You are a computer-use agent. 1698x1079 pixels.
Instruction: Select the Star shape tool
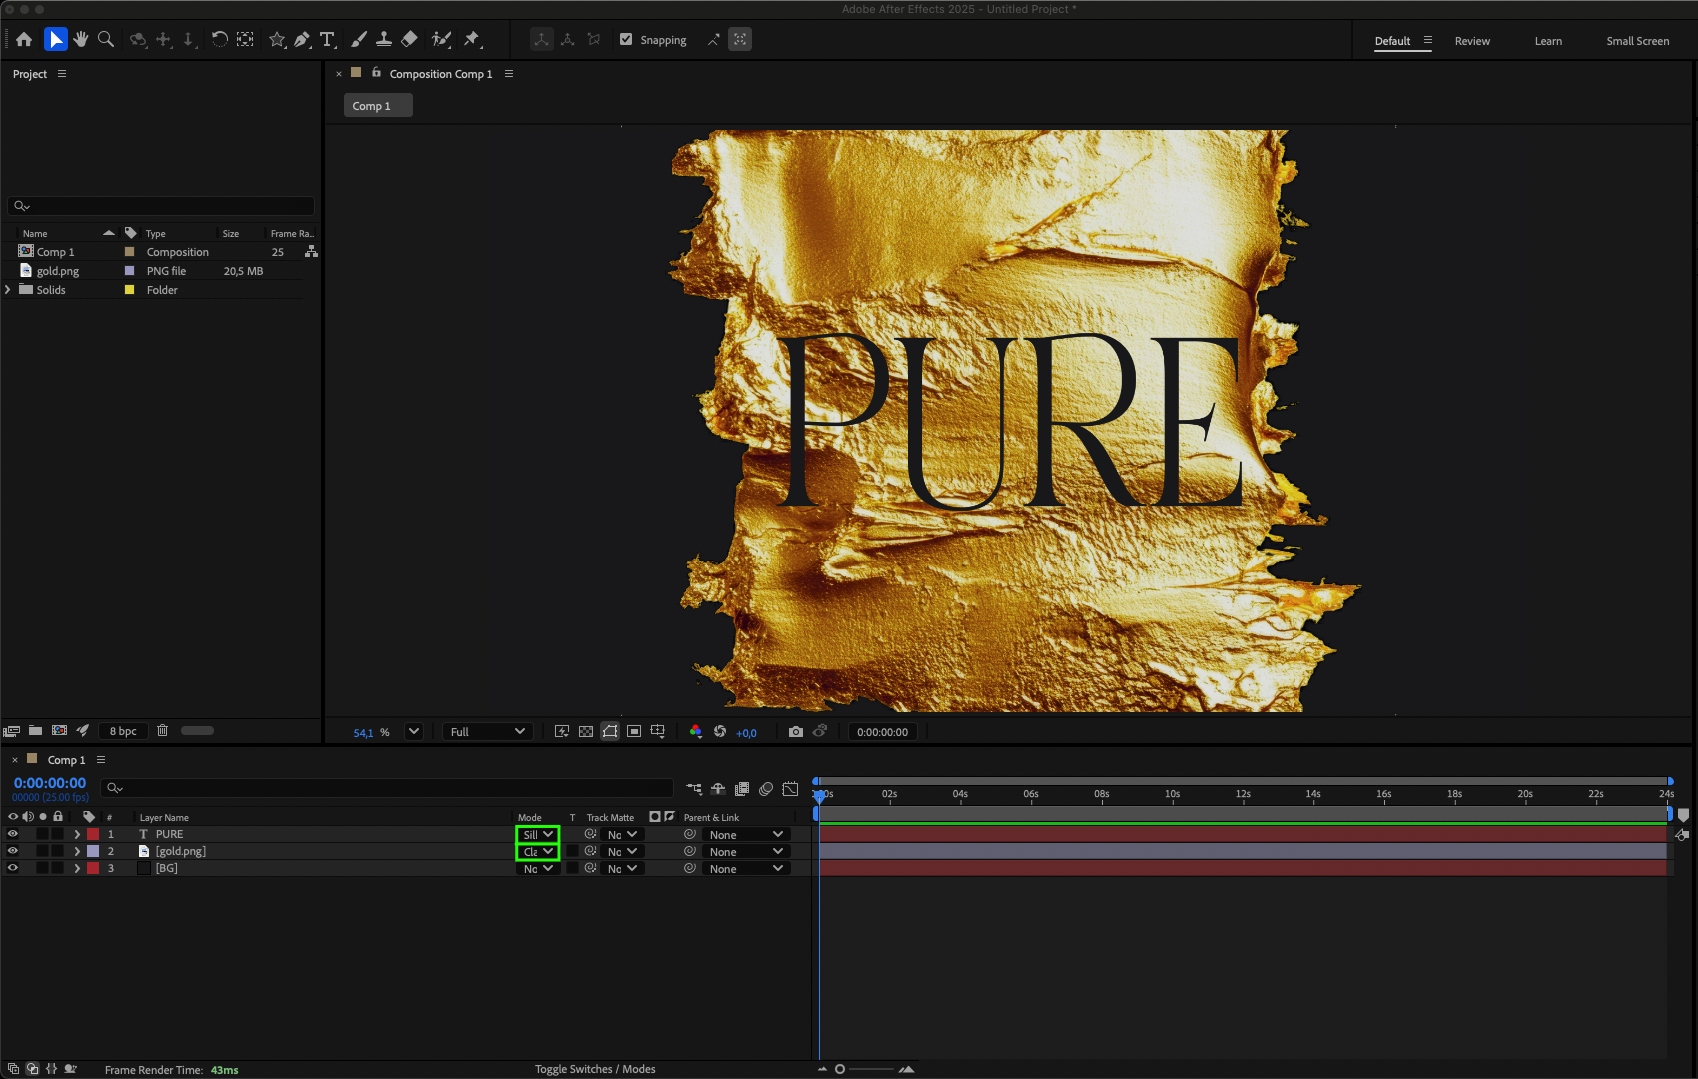(277, 40)
